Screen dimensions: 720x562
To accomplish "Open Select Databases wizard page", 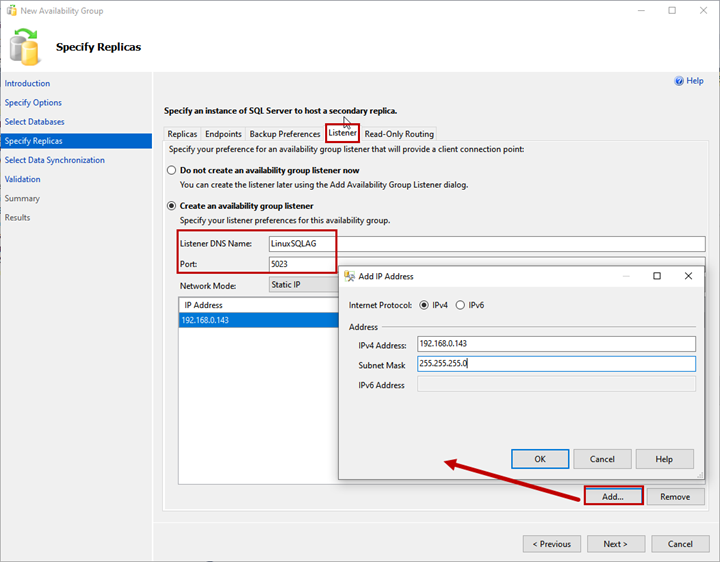I will click(34, 122).
